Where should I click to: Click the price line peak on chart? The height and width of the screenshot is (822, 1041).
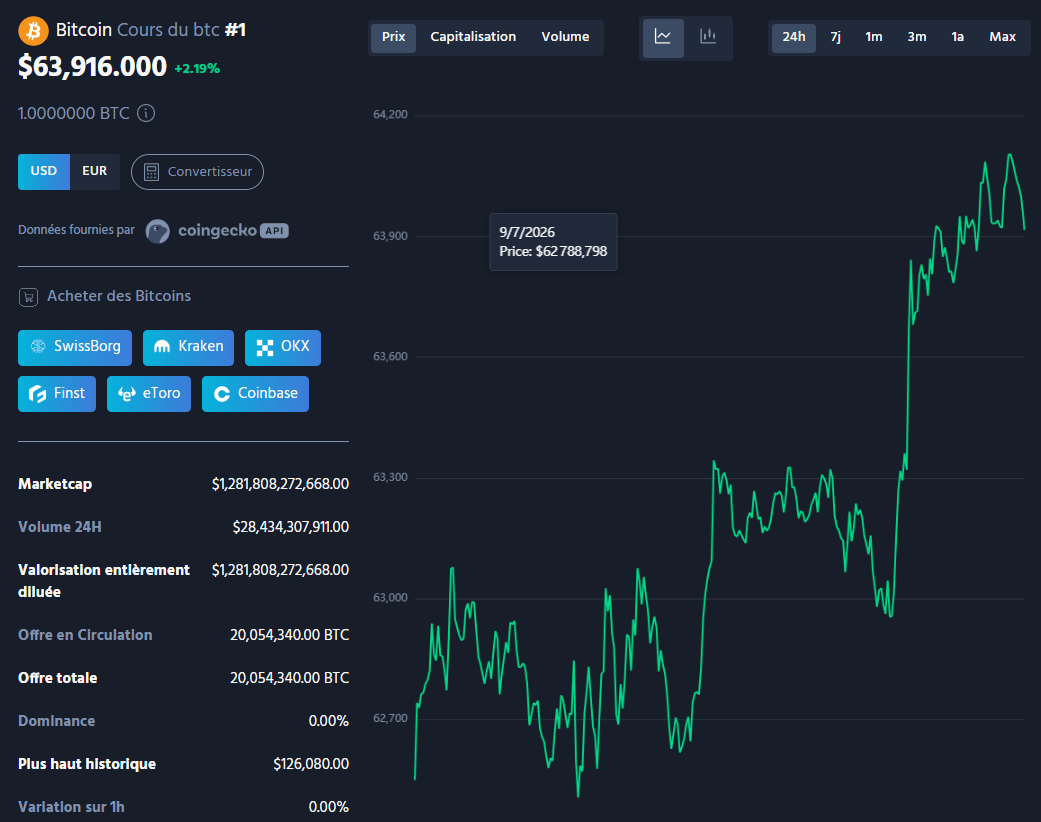click(1010, 155)
